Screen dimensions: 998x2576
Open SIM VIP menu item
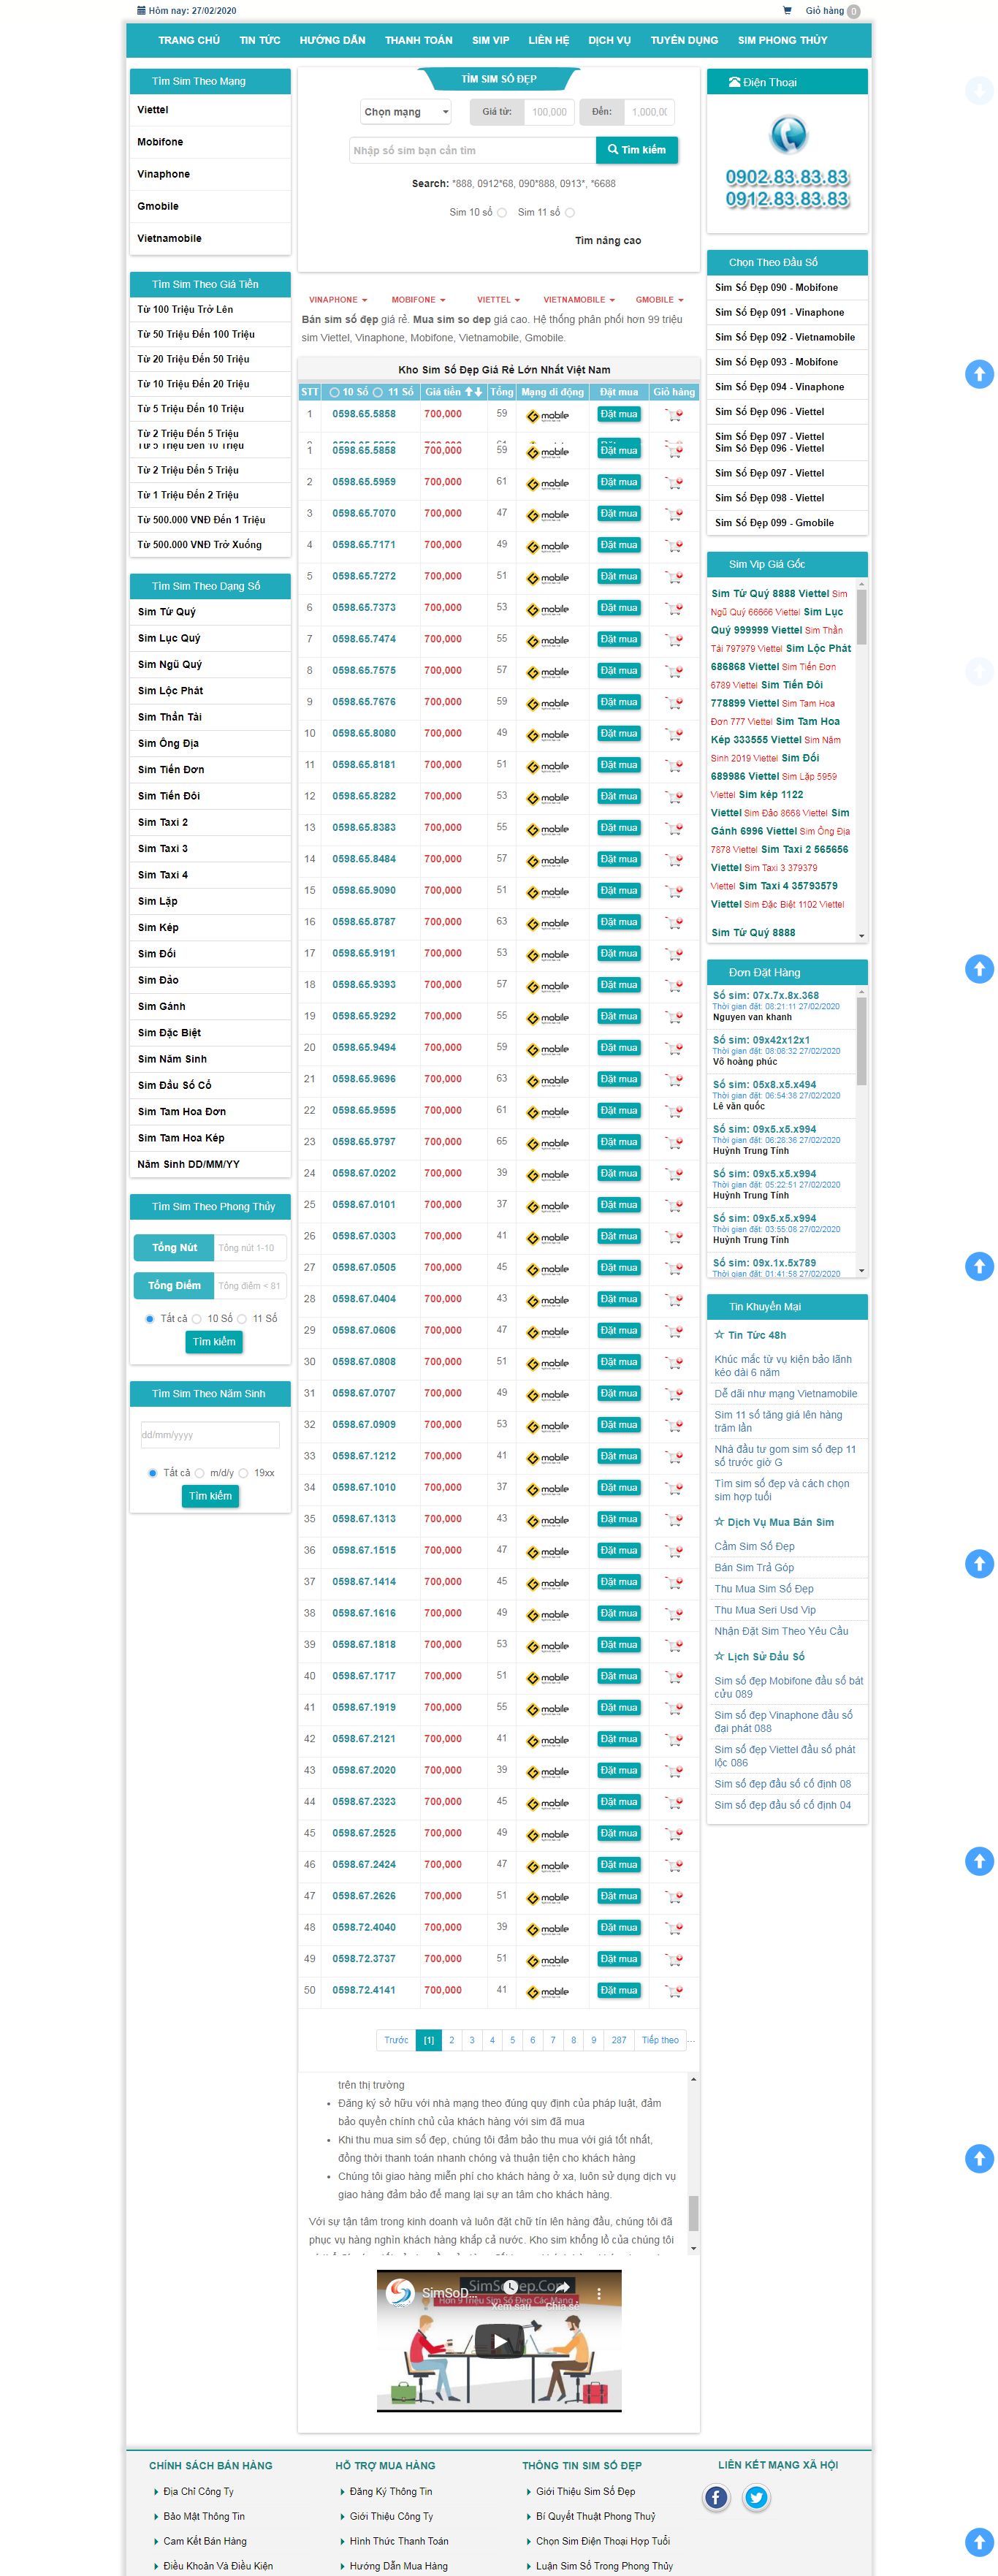[x=491, y=40]
